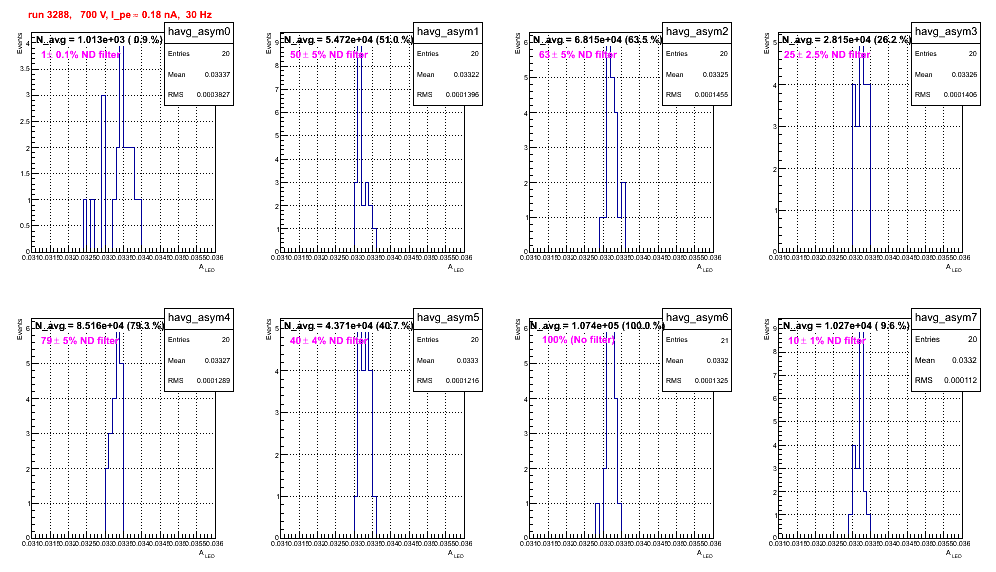The height and width of the screenshot is (572, 996).
Task: Pick the magenta 79± 5% ND filter label
Action: (80, 341)
